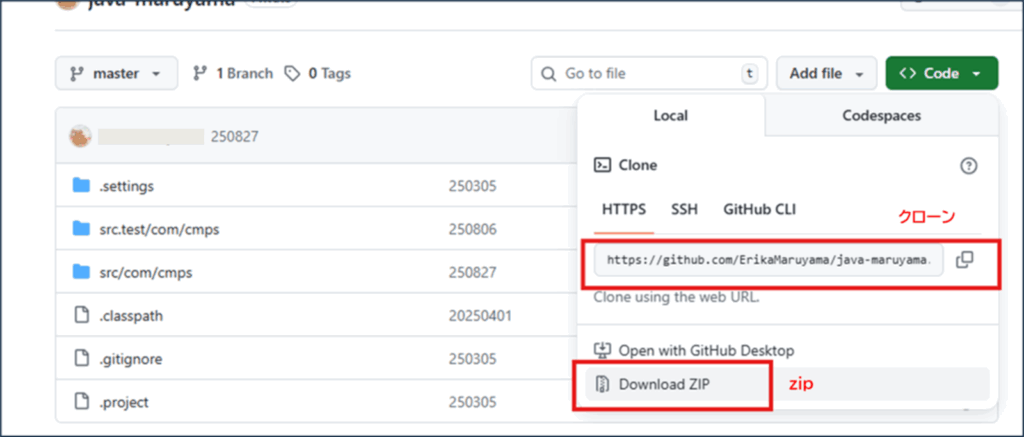The height and width of the screenshot is (437, 1024).
Task: Select the HTTPS clone tab
Action: 624,210
